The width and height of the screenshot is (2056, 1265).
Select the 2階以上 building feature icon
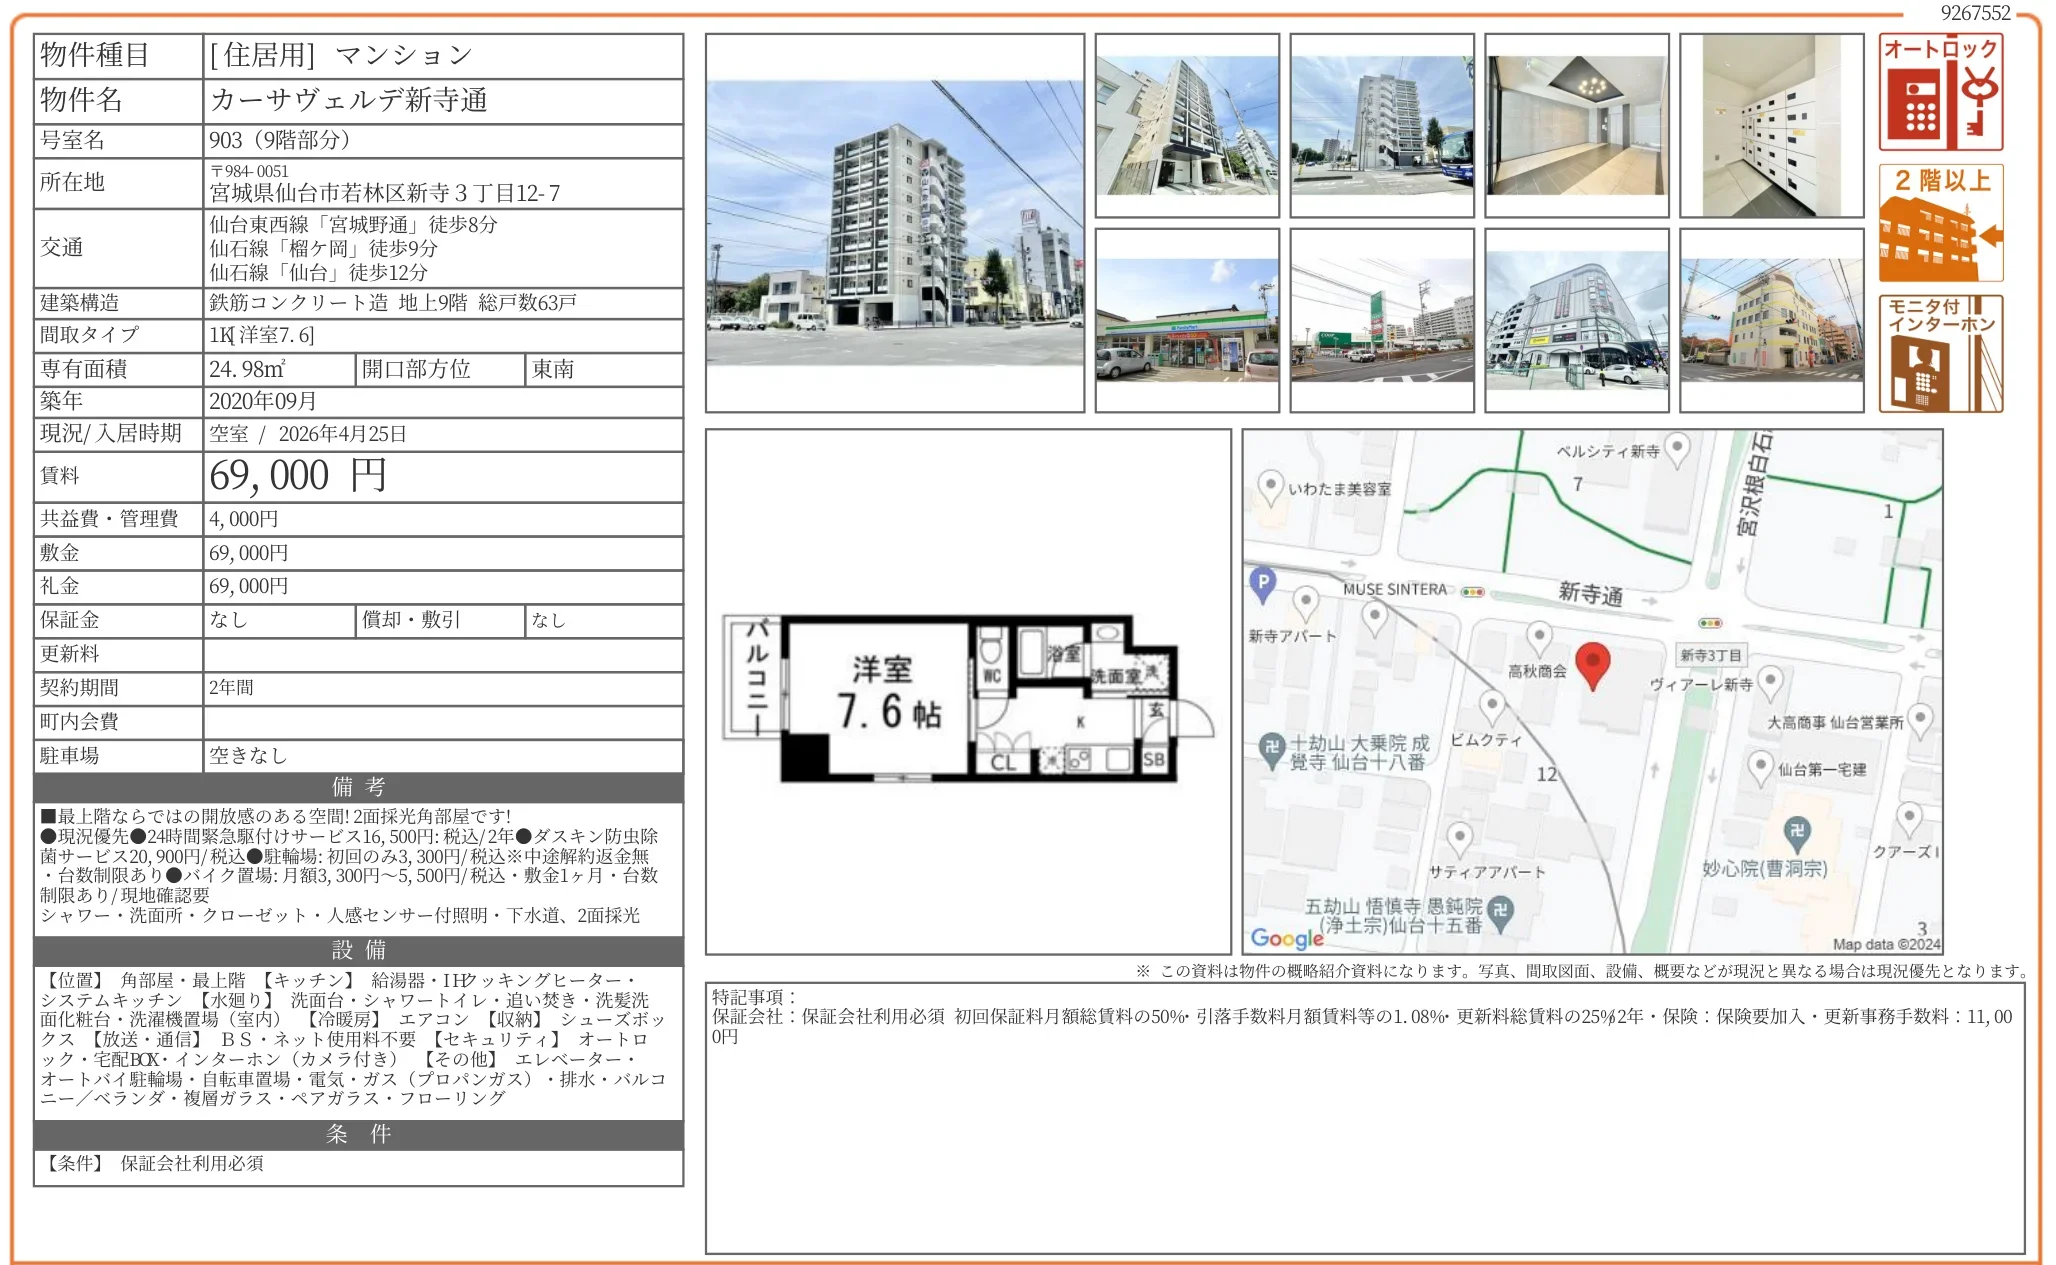point(1940,223)
